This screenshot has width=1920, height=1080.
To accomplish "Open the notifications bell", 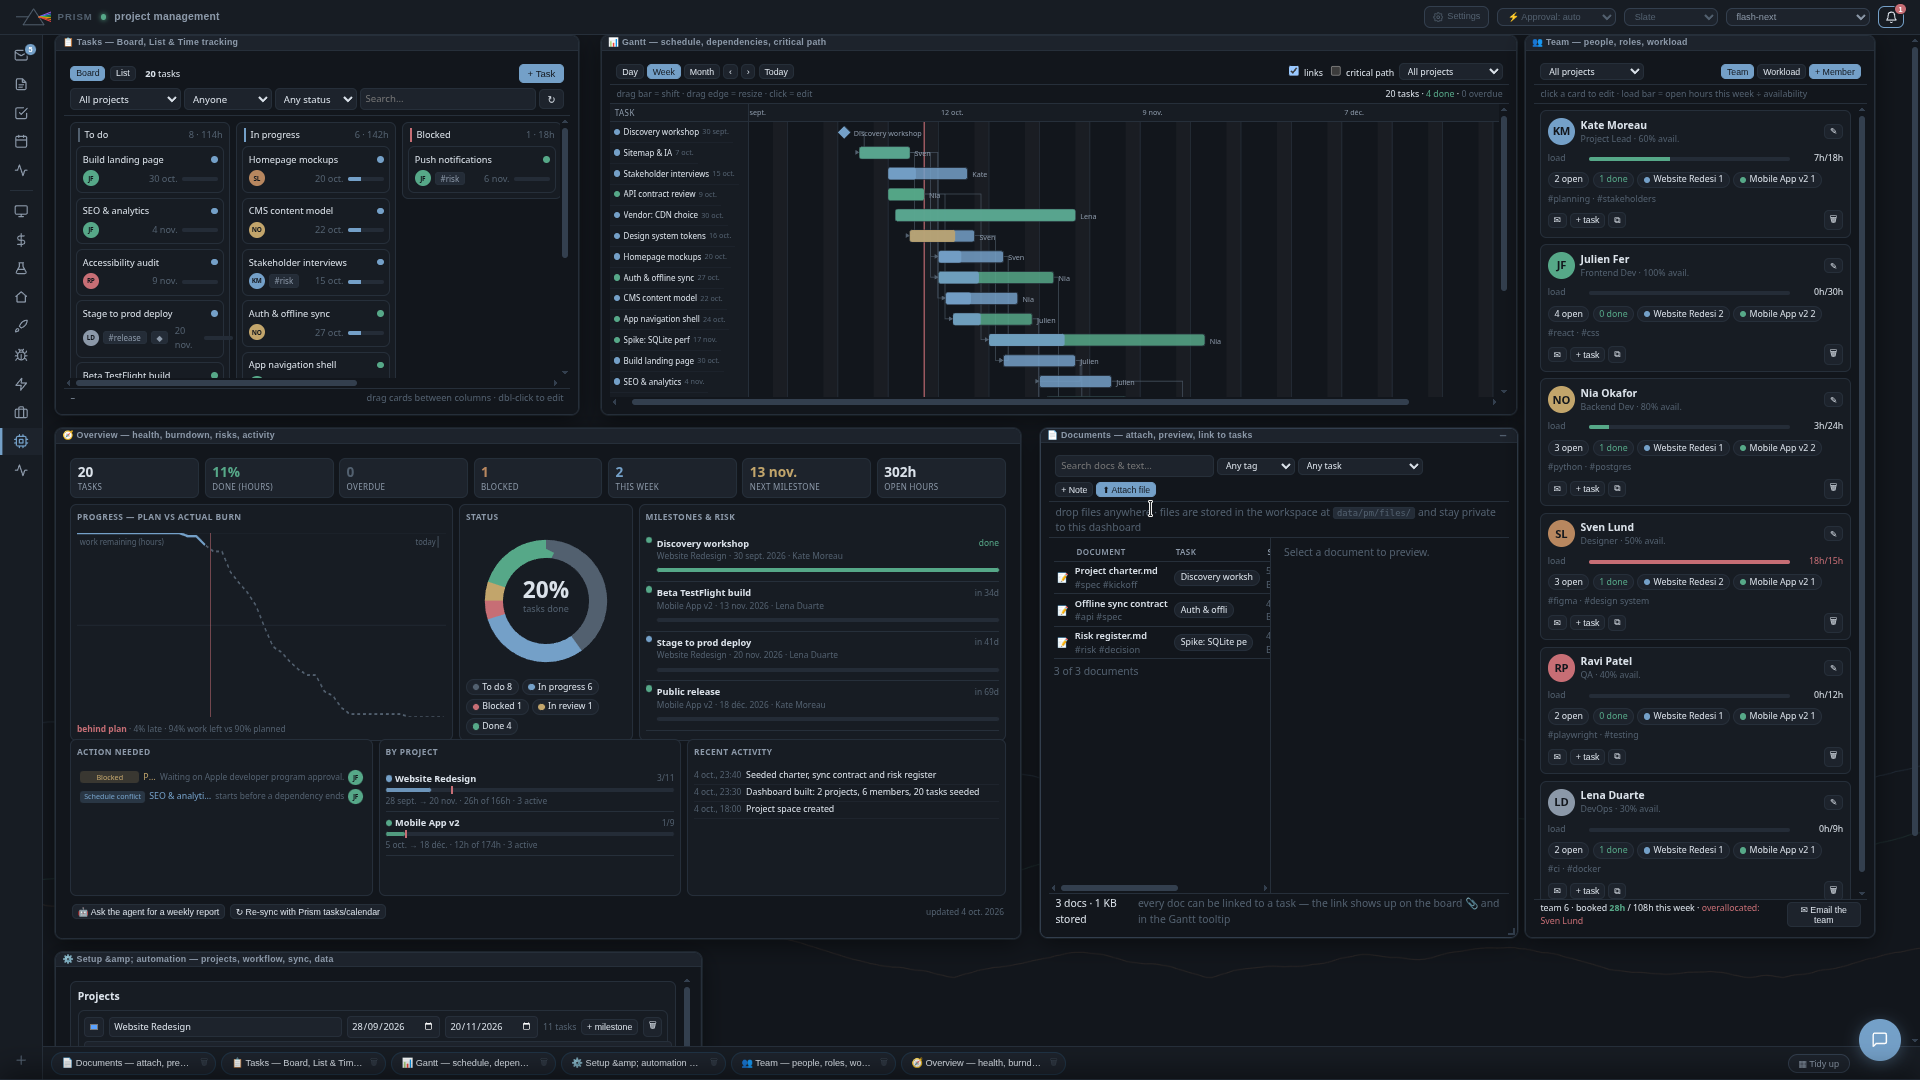I will pos(1890,17).
